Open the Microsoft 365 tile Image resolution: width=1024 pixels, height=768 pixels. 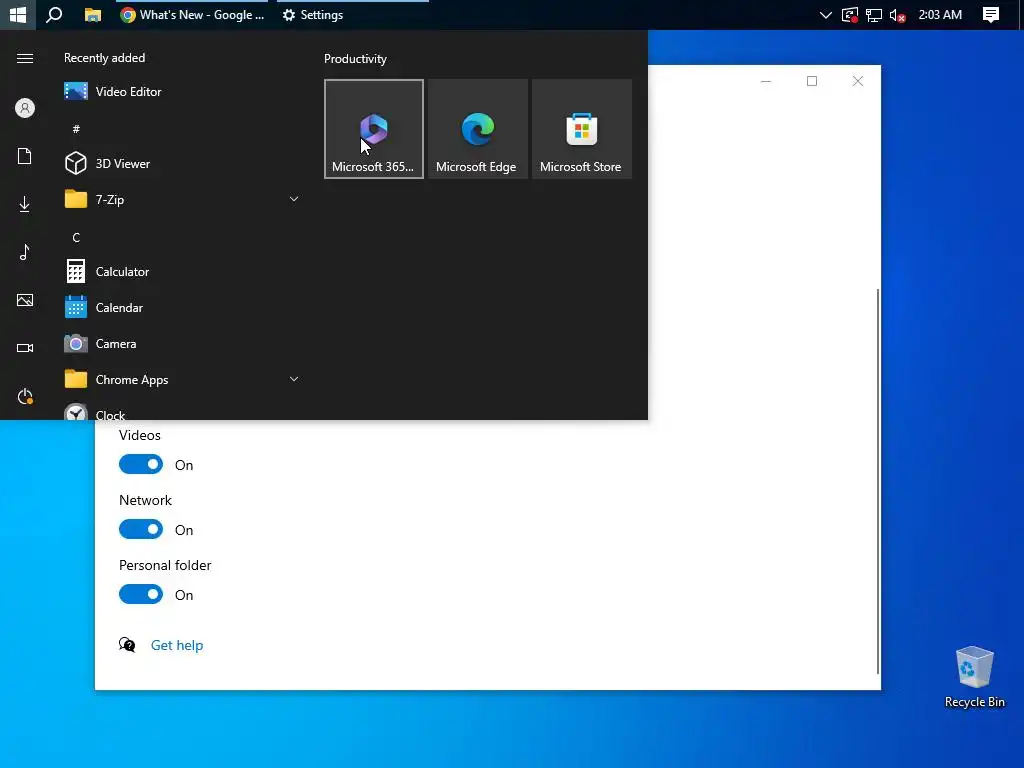(x=374, y=129)
